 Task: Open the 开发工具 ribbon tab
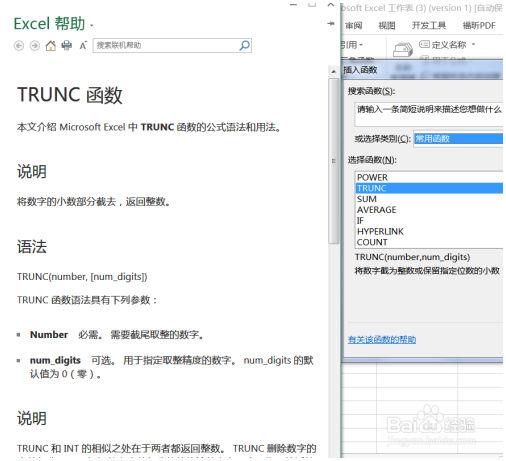pos(429,25)
